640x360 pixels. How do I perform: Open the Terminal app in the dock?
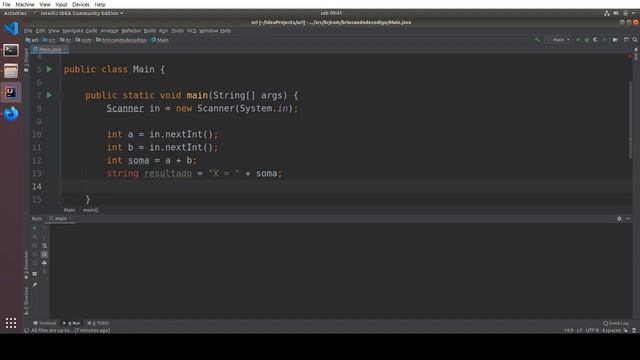(x=11, y=50)
